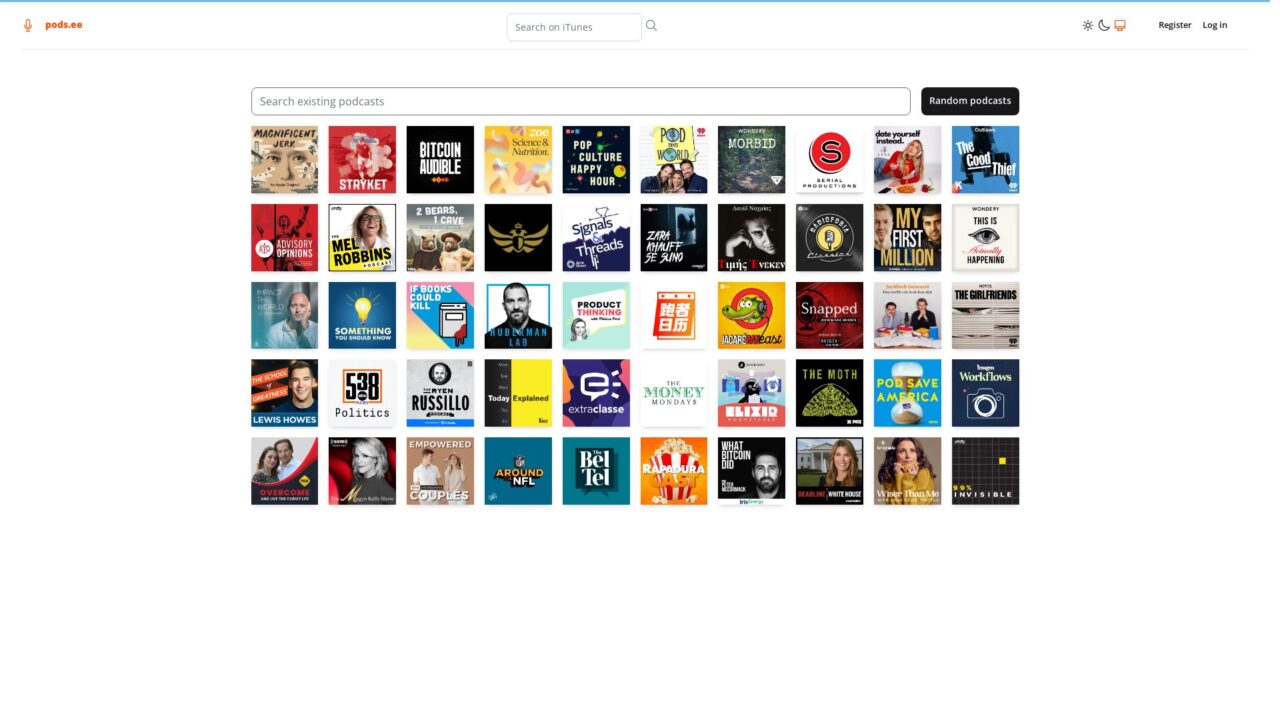Select system theme with the monitor icon
This screenshot has height=720, width=1280.
[1120, 25]
